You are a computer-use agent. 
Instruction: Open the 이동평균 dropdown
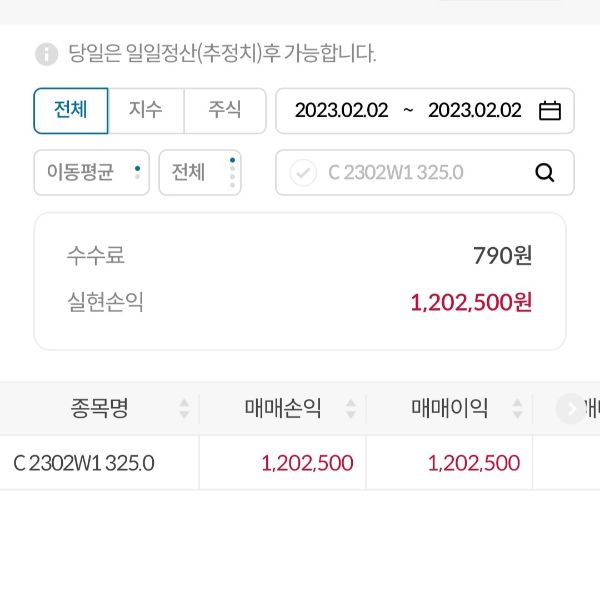[x=91, y=172]
